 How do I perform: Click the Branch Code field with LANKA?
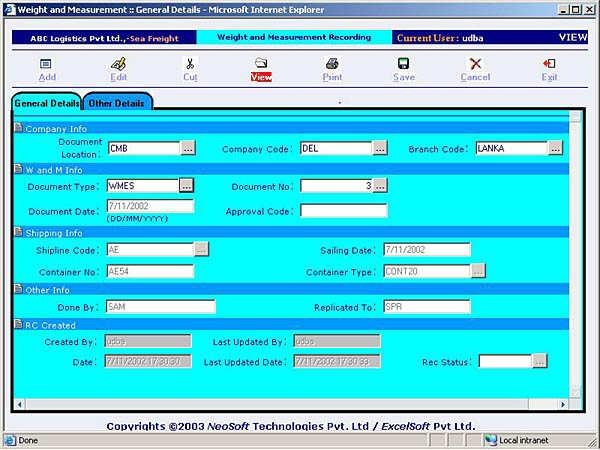(x=512, y=148)
